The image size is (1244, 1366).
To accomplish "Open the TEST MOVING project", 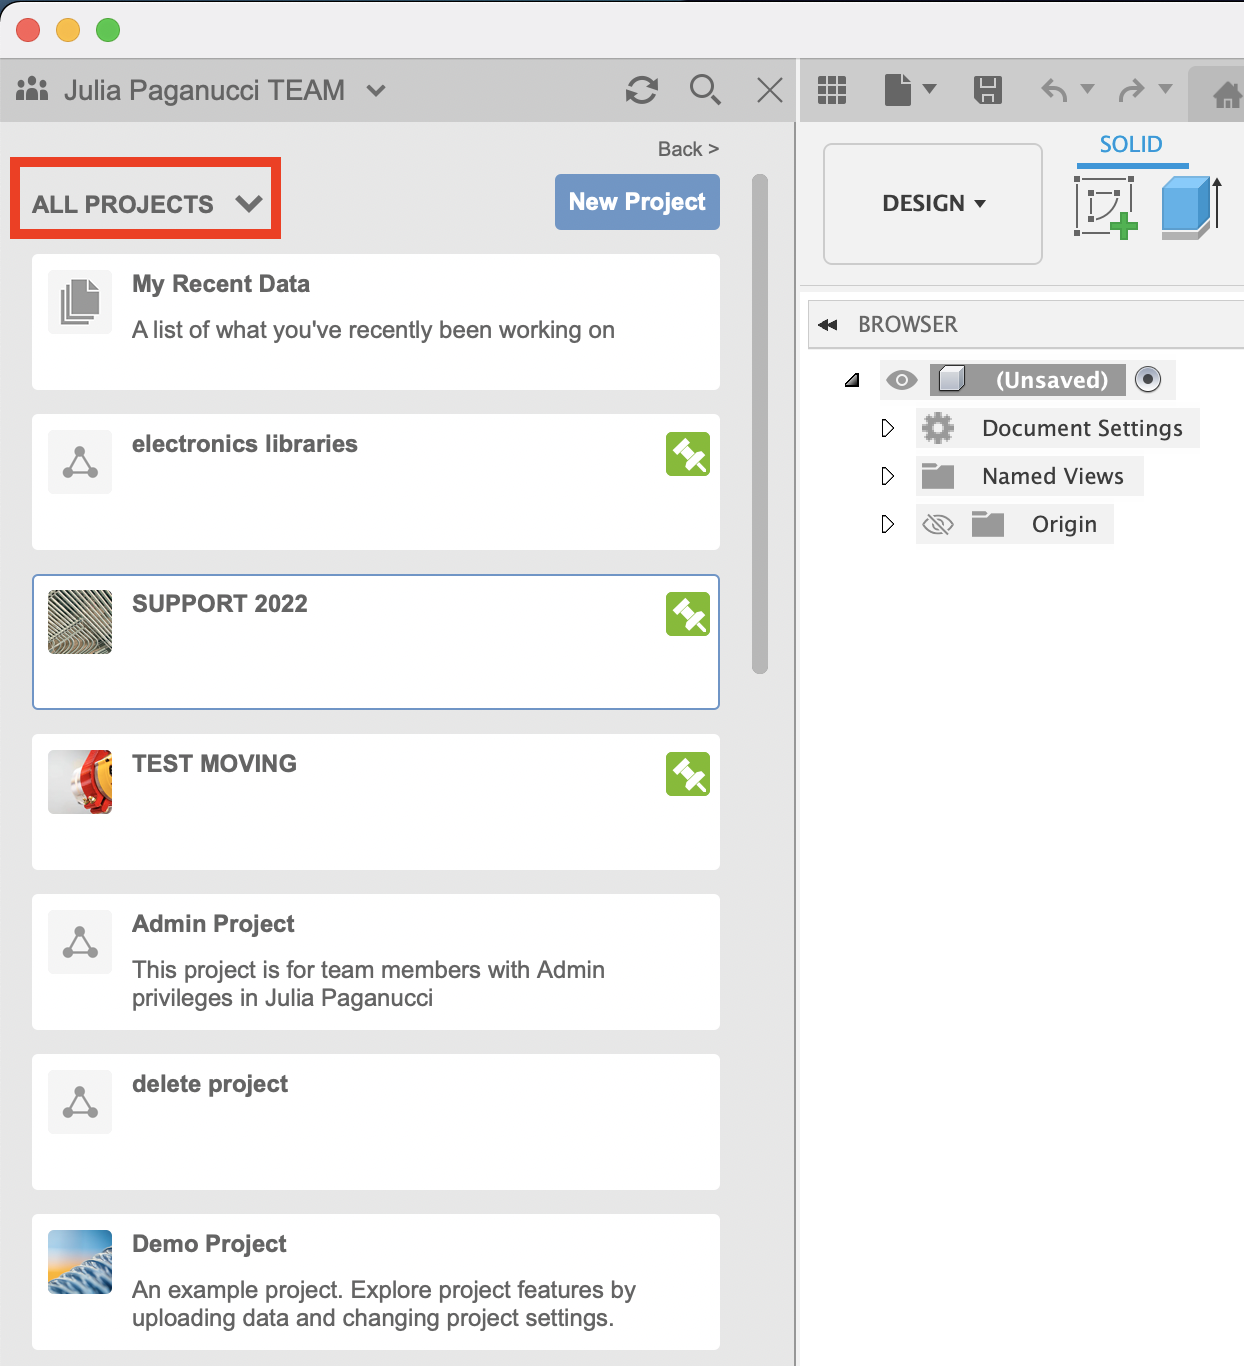I will pyautogui.click(x=376, y=802).
